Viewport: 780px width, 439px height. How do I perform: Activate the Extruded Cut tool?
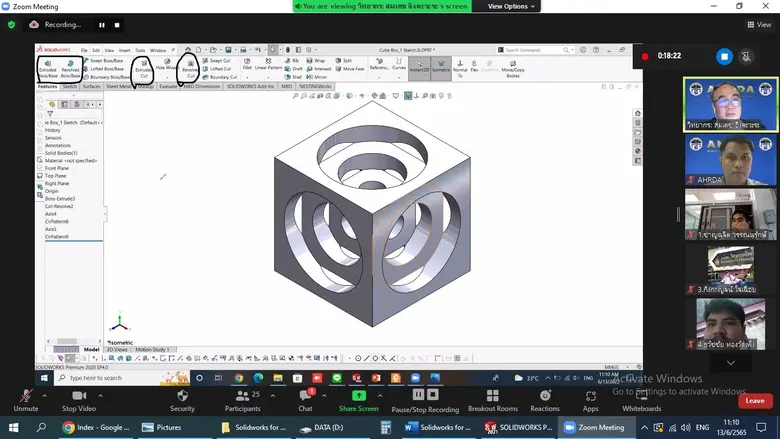tap(143, 68)
